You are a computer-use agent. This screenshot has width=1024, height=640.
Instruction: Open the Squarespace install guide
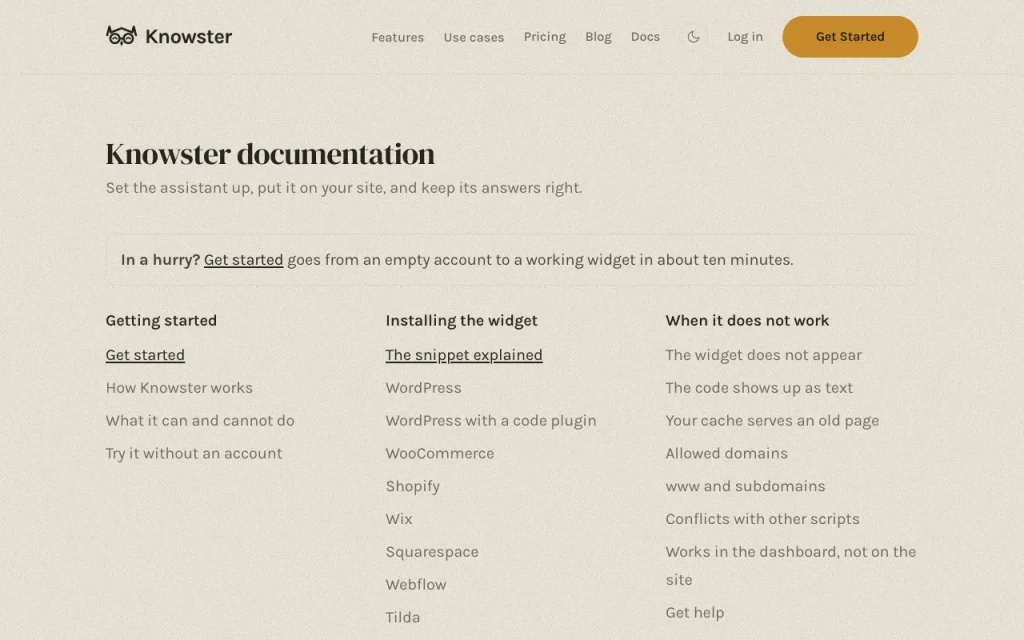tap(432, 552)
